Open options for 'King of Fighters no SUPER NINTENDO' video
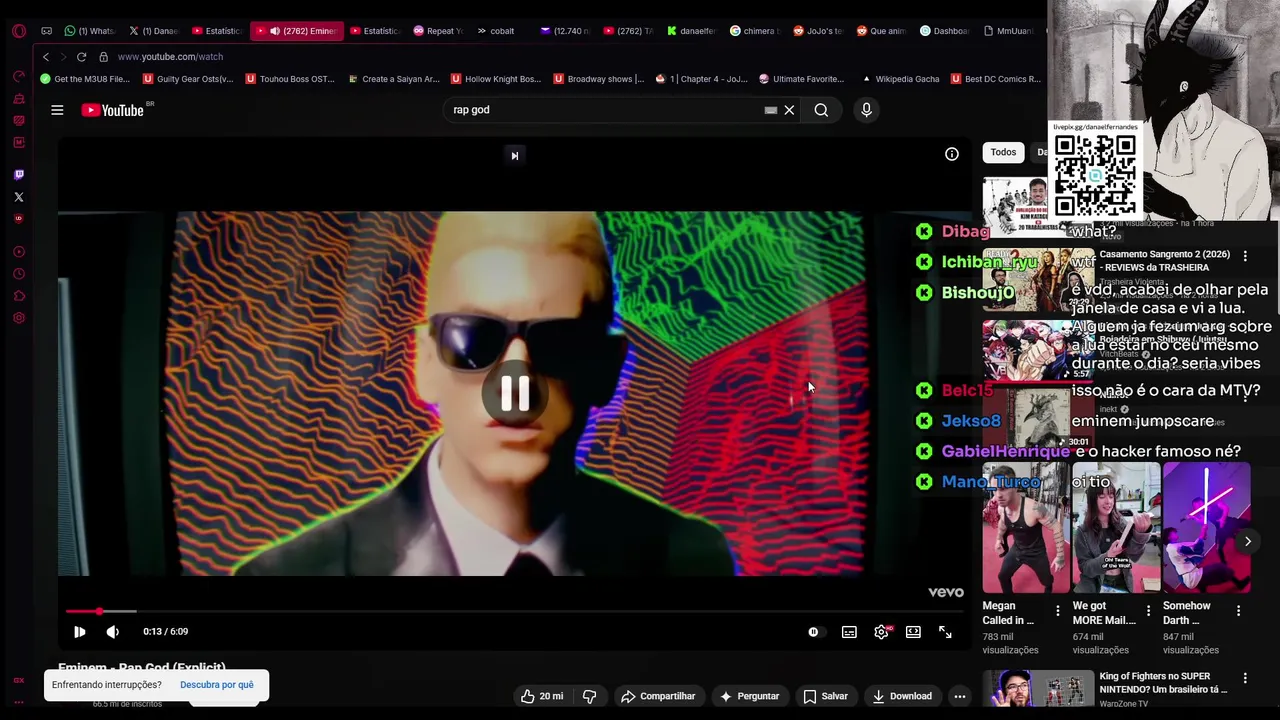Image resolution: width=1280 pixels, height=720 pixels. 1245,679
